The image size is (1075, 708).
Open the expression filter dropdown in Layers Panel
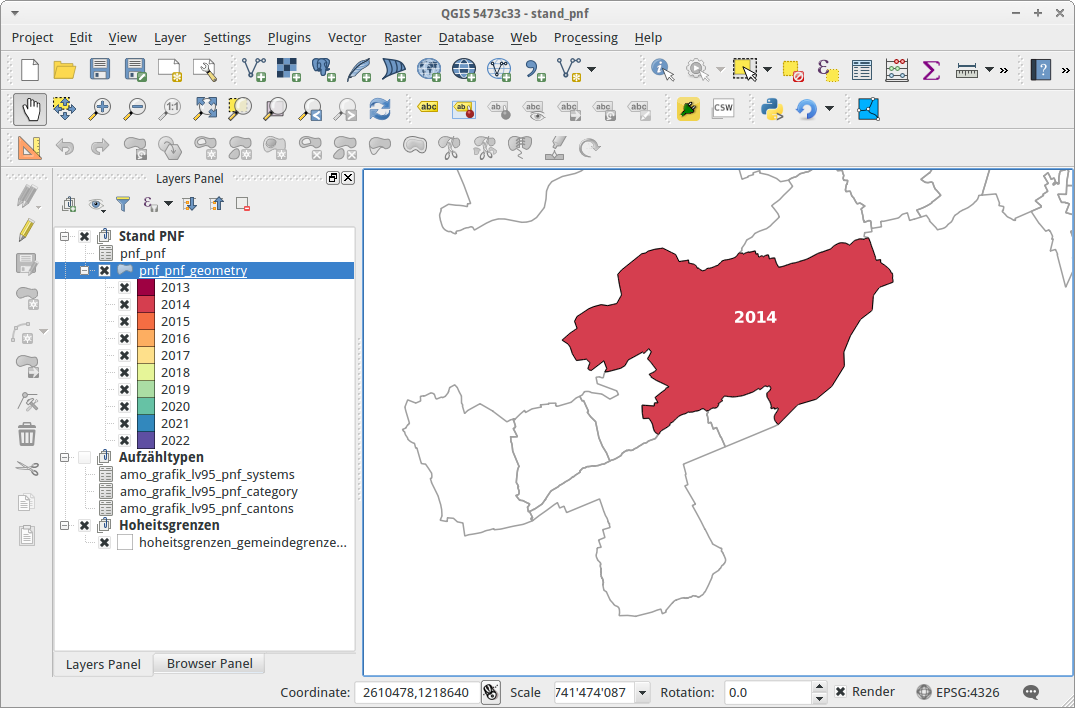click(169, 204)
